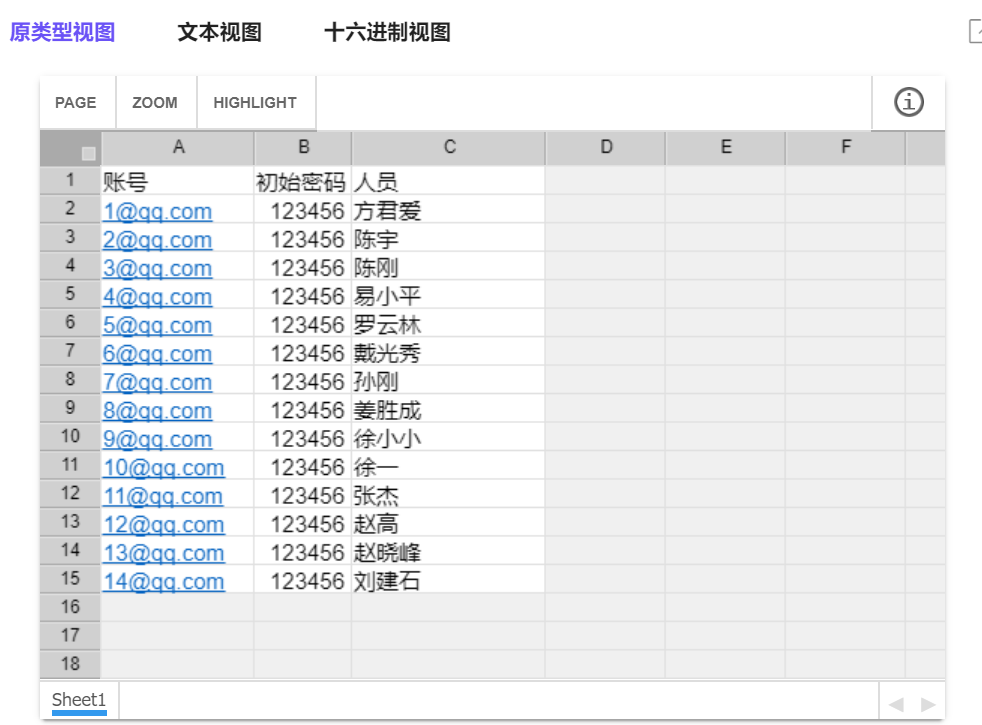Open the 13@qq.com link
The image size is (982, 725).
163,553
